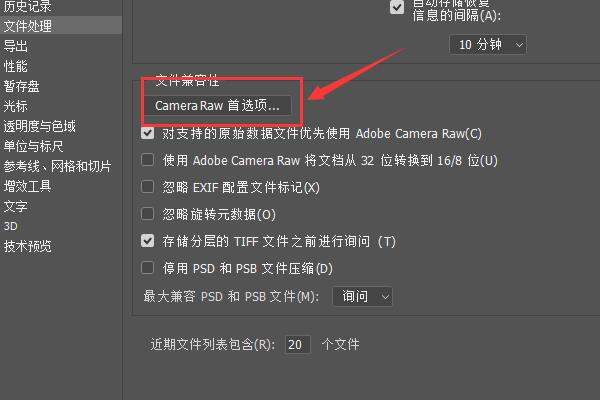Open Camera Raw 首选项 button
The image size is (600, 400).
point(217,105)
